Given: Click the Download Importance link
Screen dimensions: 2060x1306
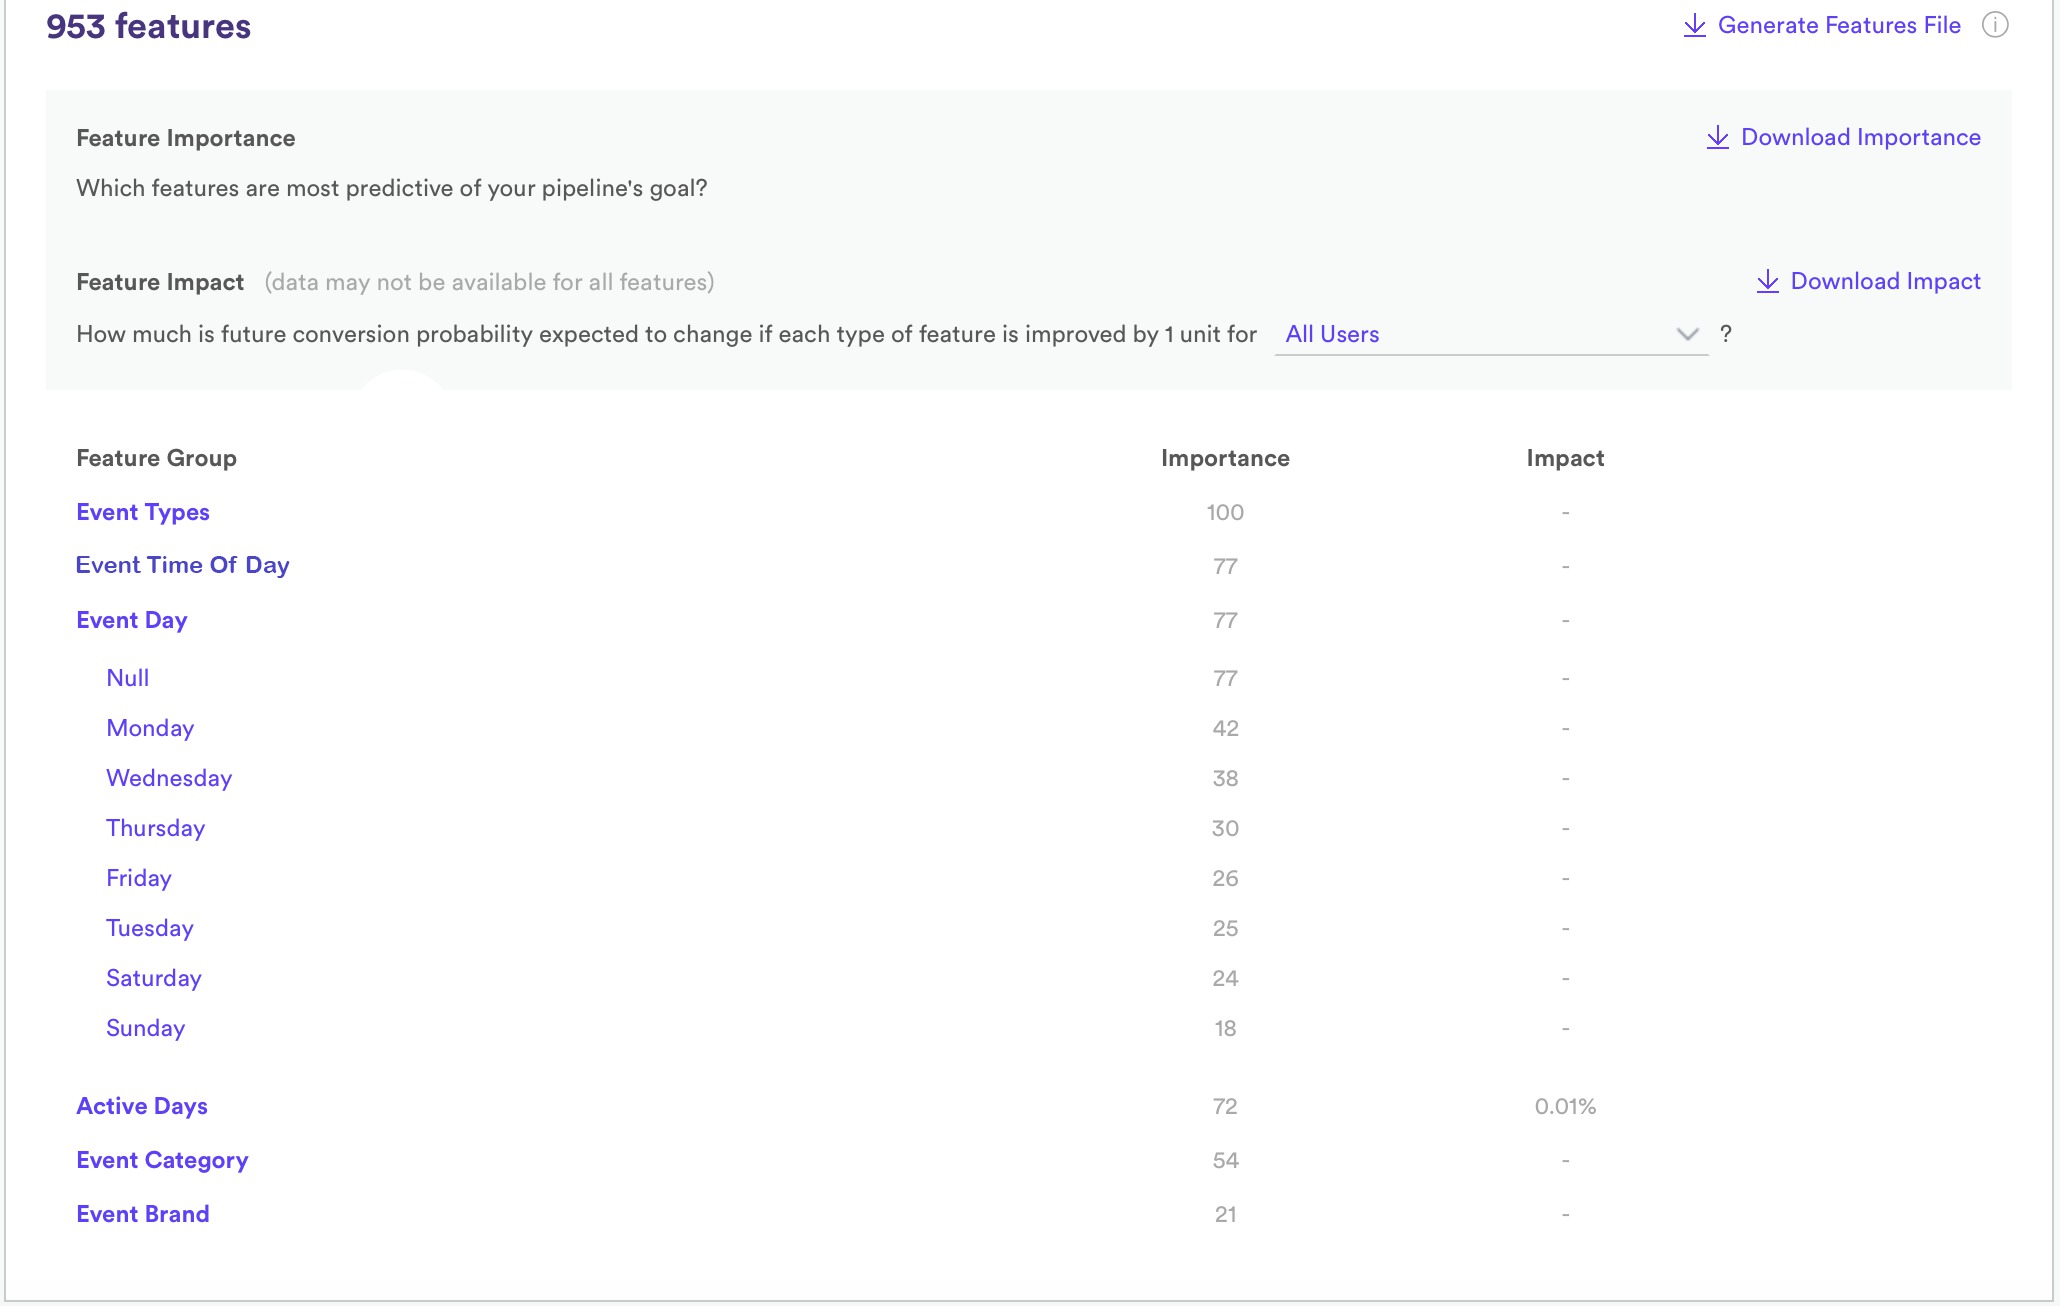Looking at the screenshot, I should (1860, 137).
